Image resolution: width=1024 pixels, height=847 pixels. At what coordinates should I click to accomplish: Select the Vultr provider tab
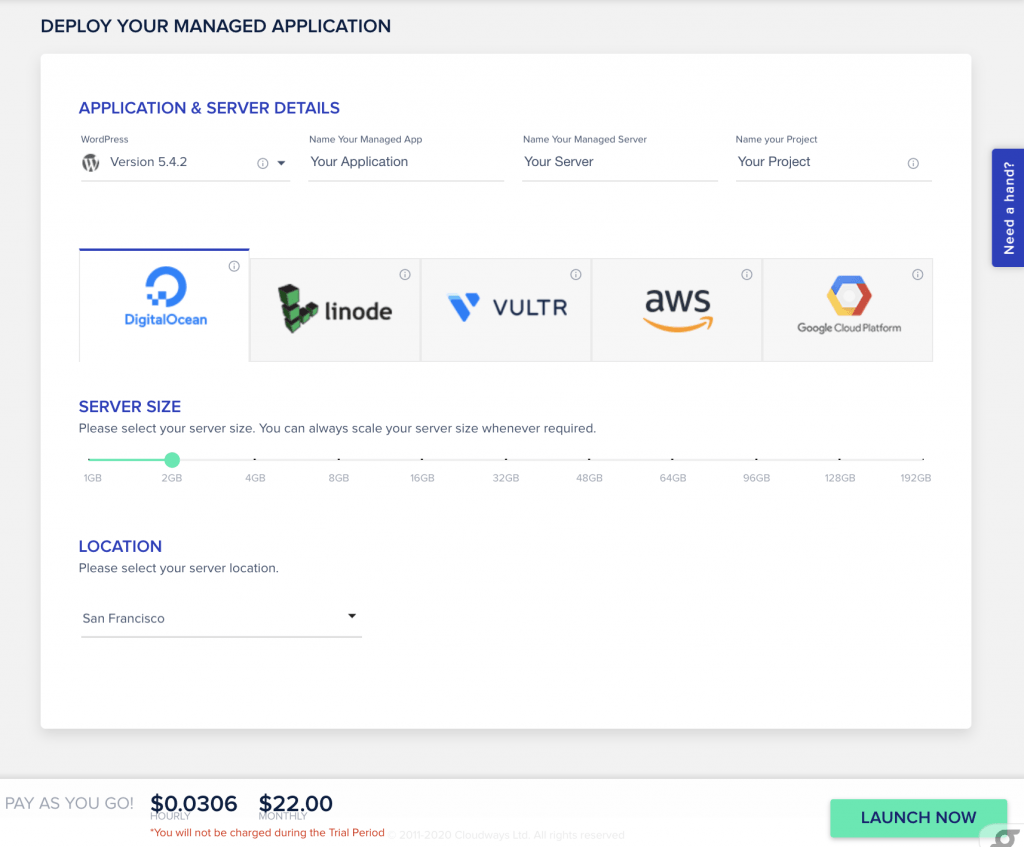coord(506,310)
